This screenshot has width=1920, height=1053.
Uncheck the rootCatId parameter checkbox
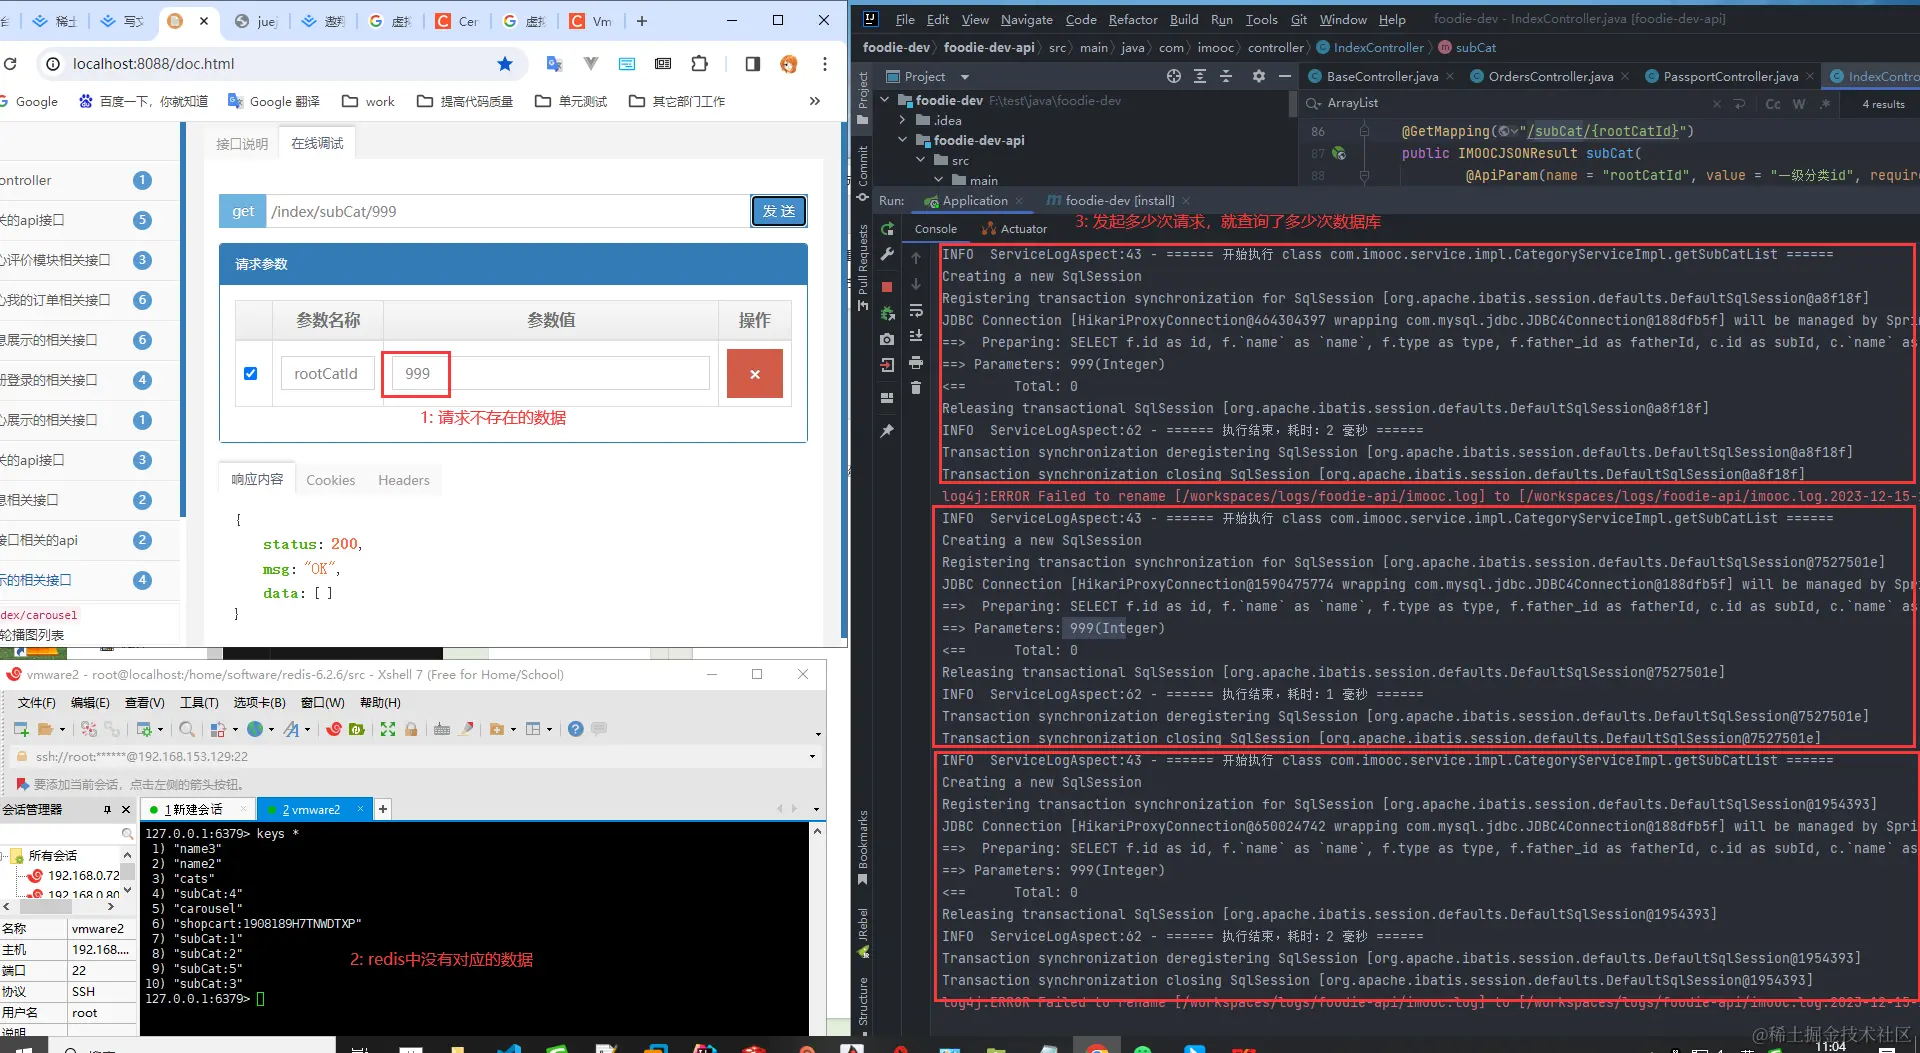click(251, 373)
